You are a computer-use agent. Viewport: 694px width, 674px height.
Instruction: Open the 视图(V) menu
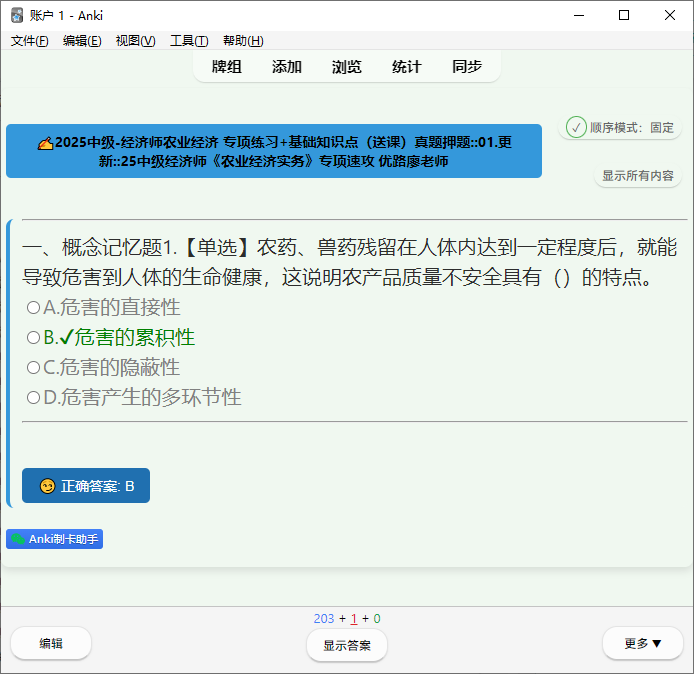click(x=135, y=41)
